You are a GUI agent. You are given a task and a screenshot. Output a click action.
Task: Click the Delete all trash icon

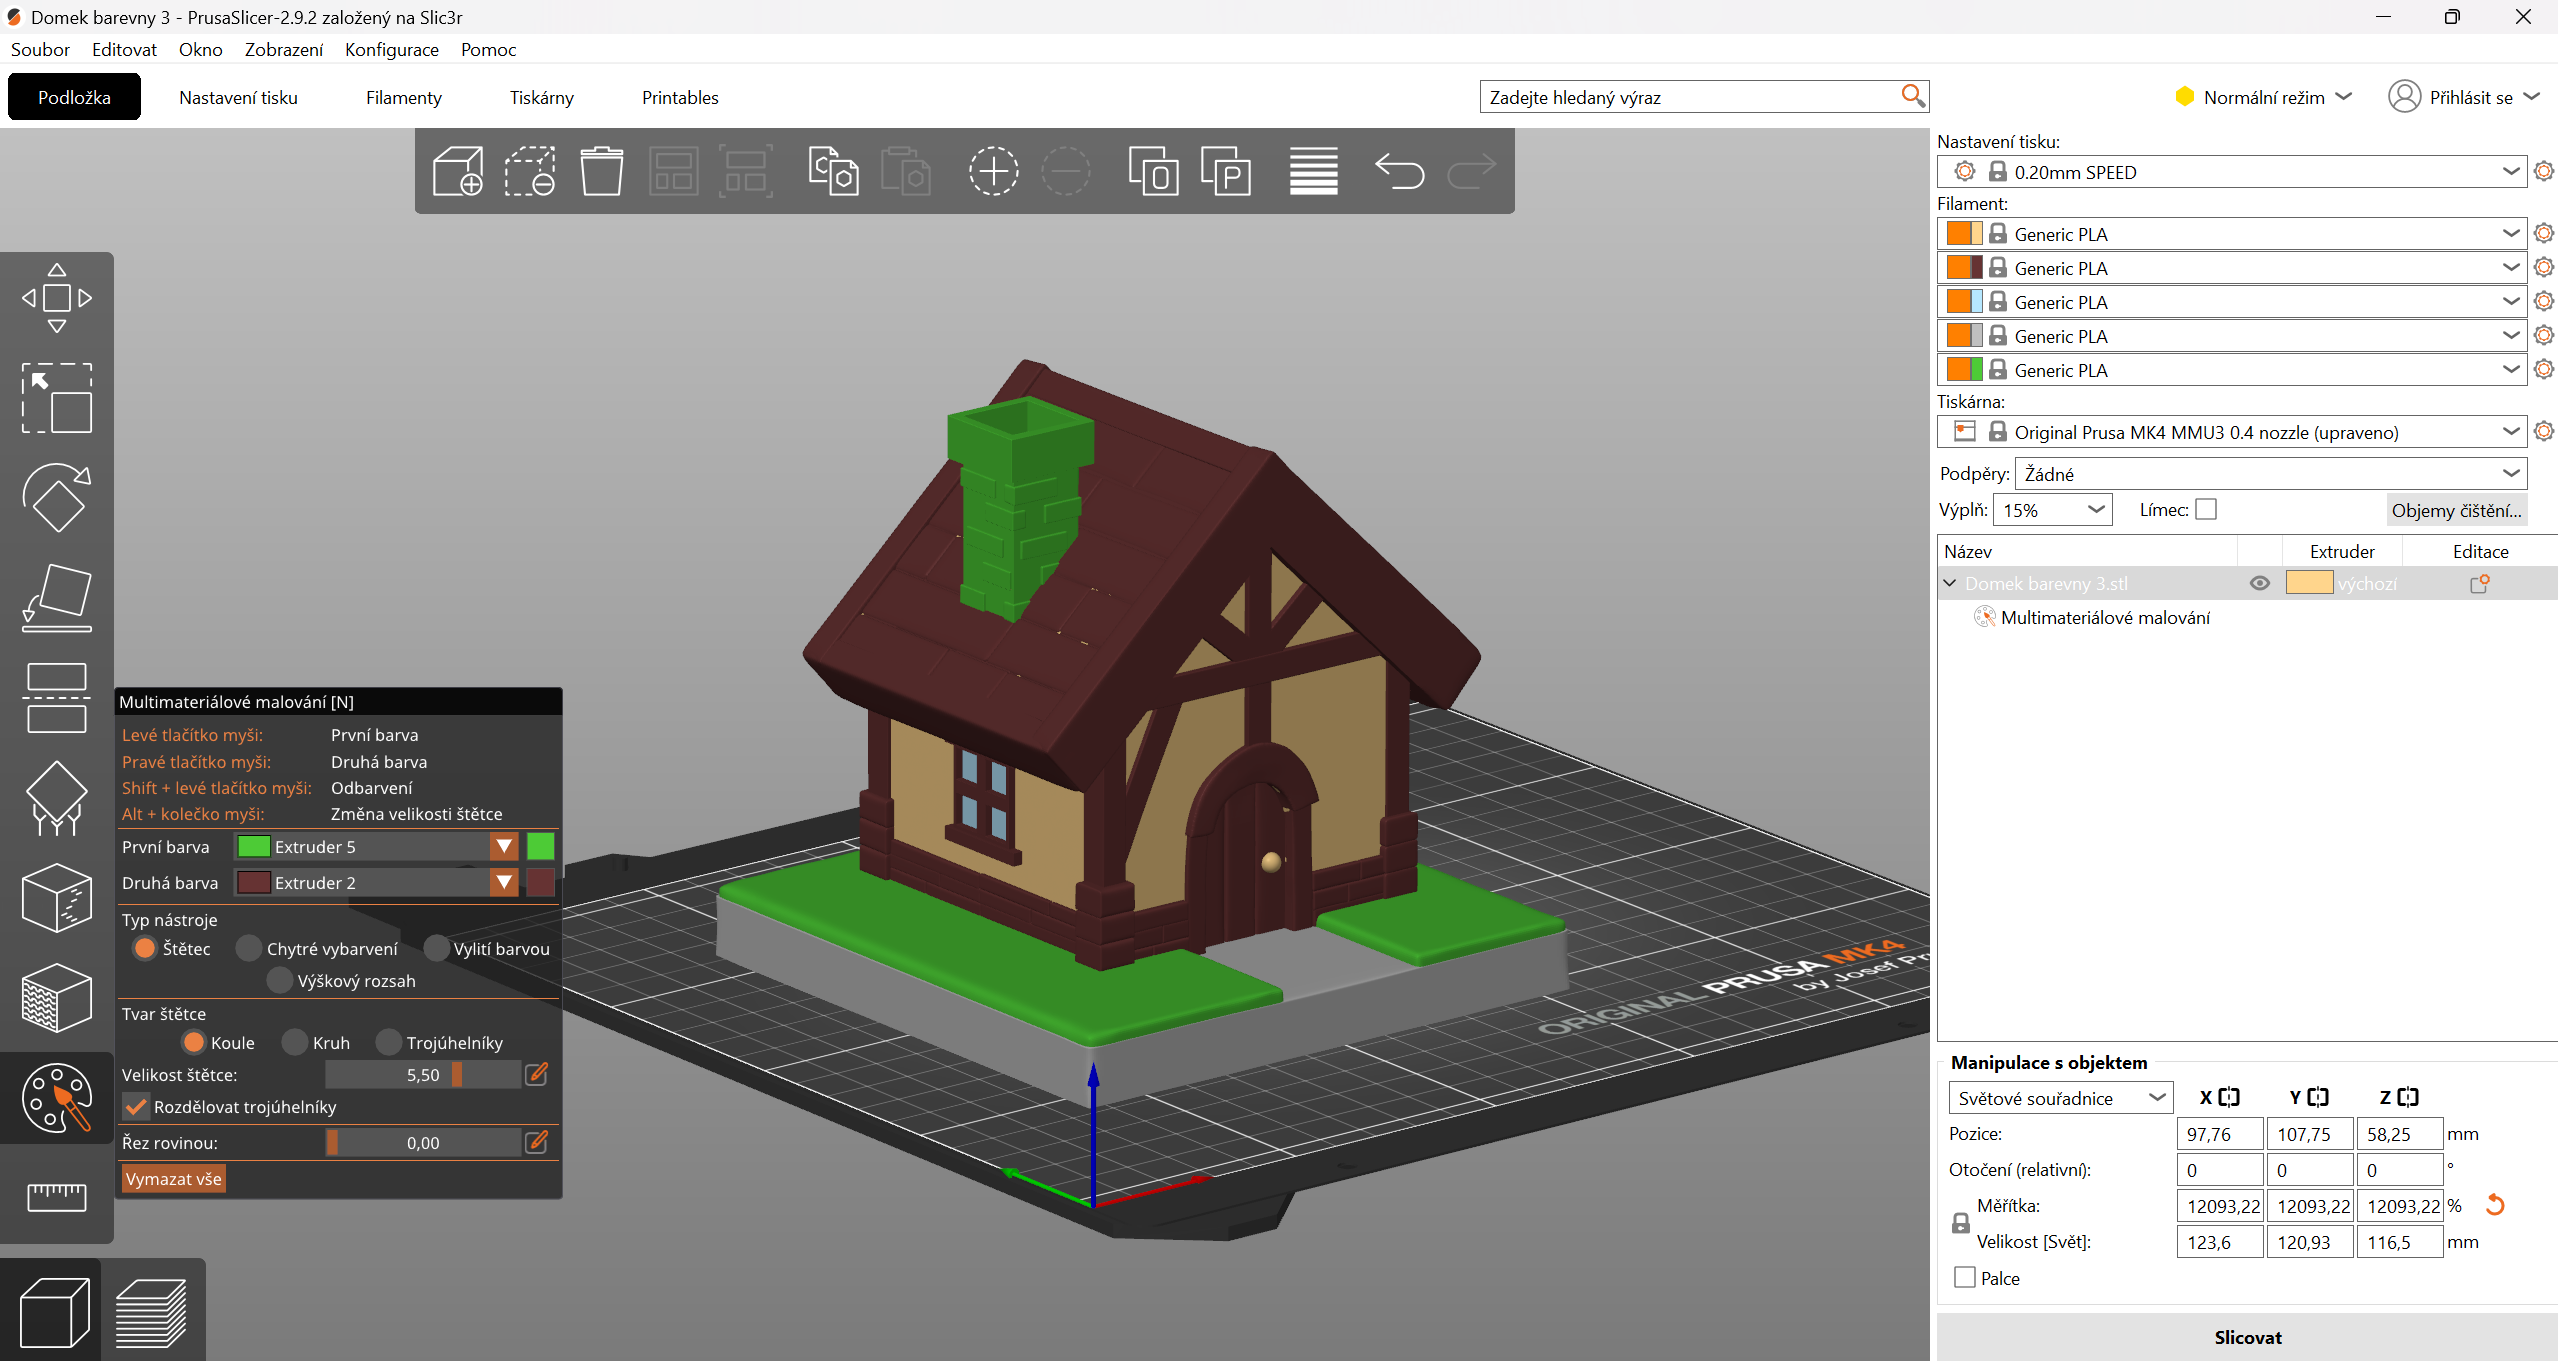pos(601,171)
